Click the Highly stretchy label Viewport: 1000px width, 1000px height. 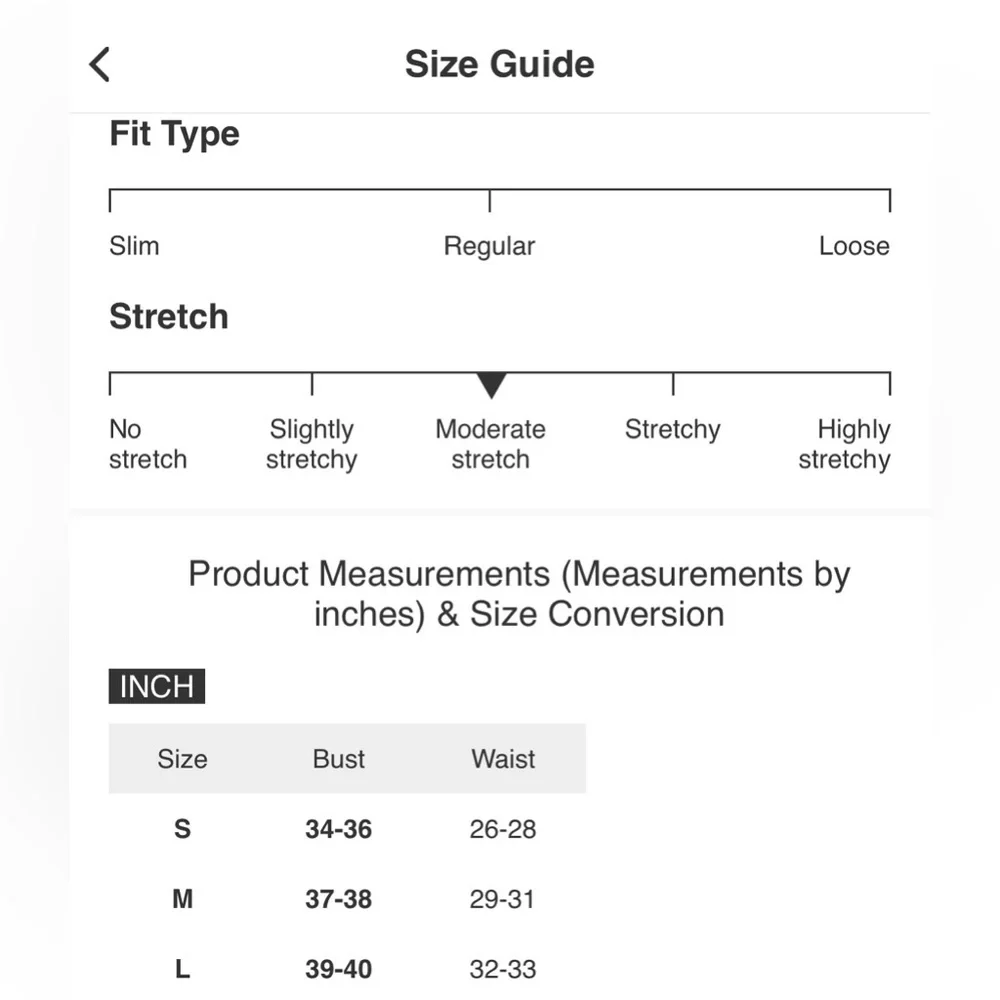click(845, 444)
